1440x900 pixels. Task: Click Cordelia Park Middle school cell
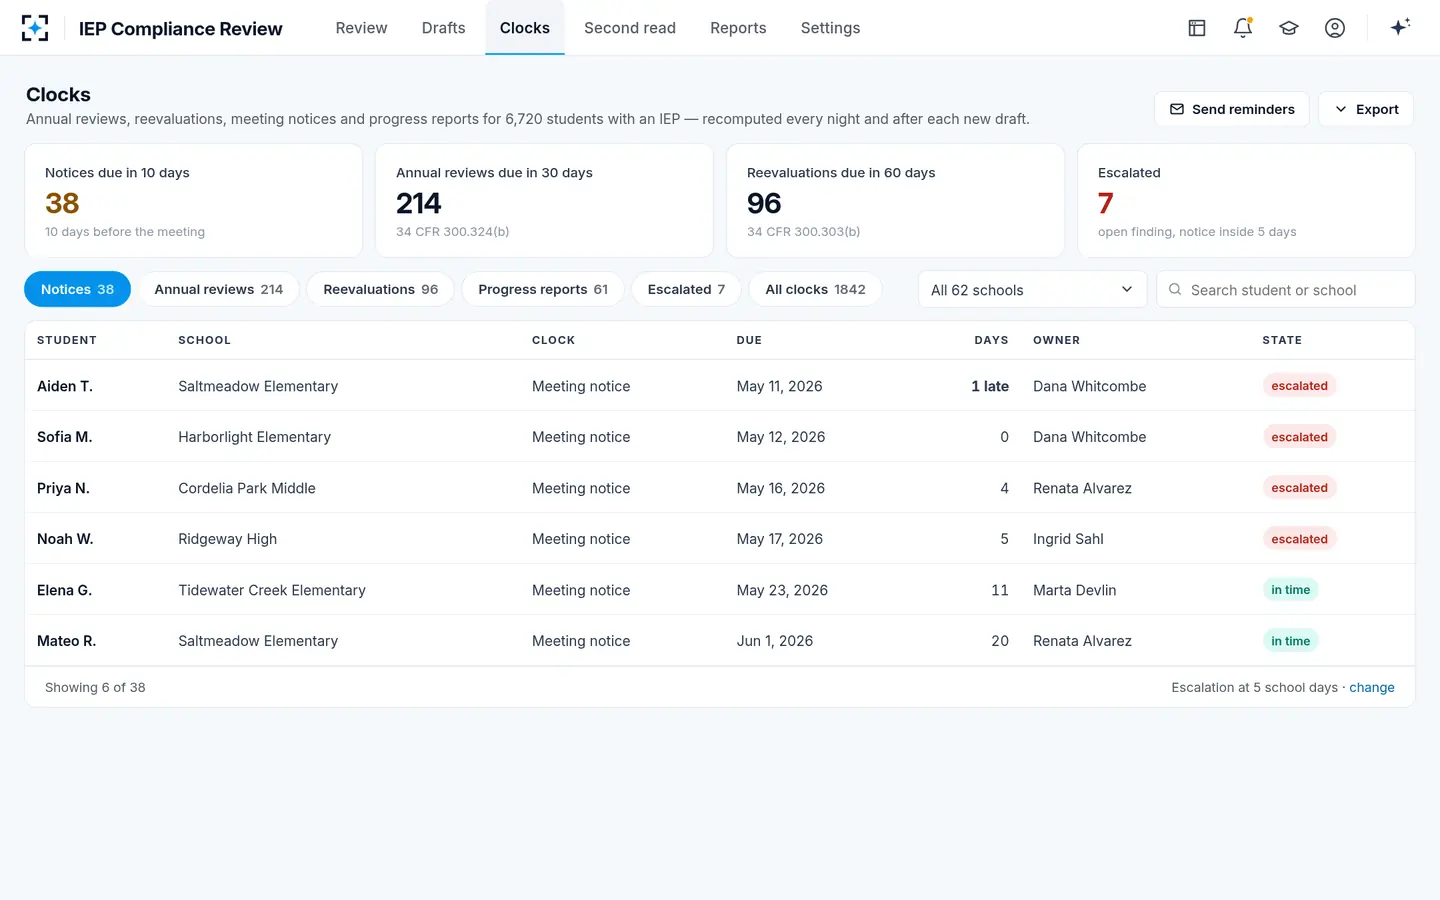tap(247, 488)
